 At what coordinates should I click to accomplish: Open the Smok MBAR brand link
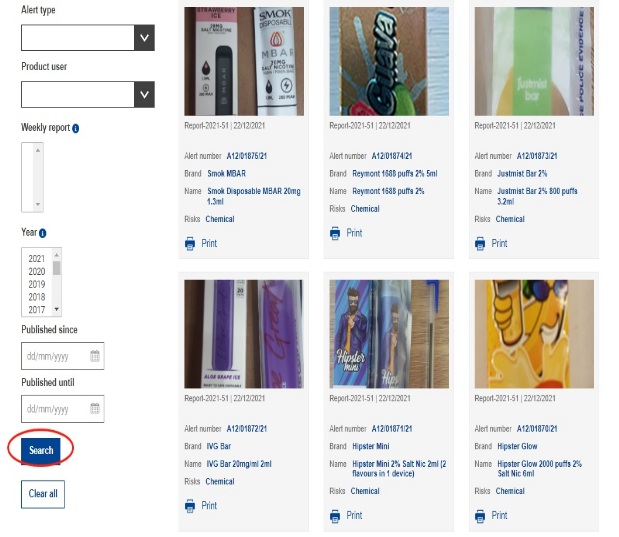coord(227,173)
